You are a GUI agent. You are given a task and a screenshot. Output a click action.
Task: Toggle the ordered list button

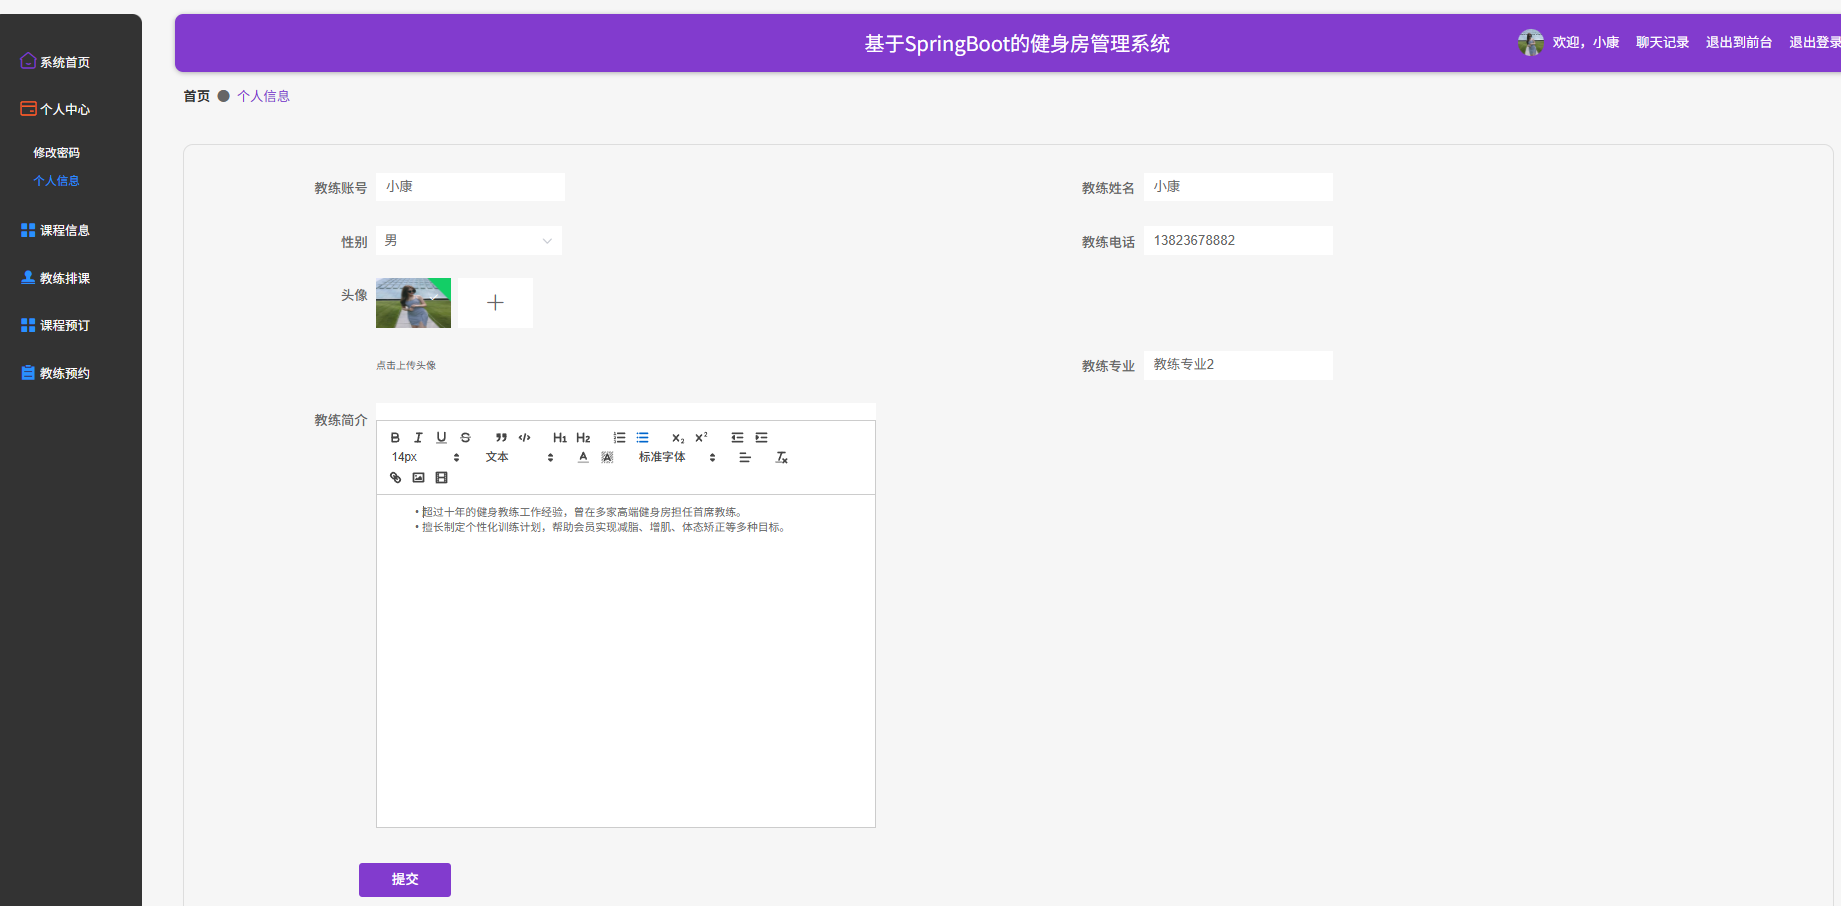pyautogui.click(x=619, y=438)
